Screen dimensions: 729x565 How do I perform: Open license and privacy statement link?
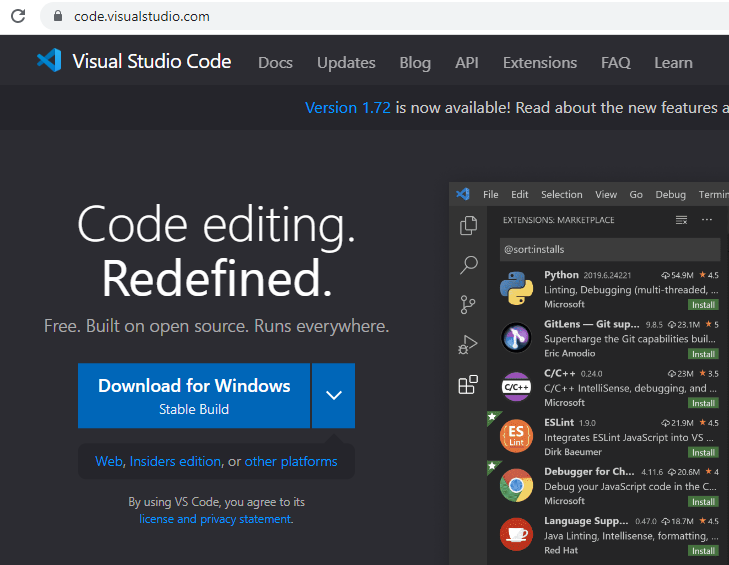(x=215, y=519)
